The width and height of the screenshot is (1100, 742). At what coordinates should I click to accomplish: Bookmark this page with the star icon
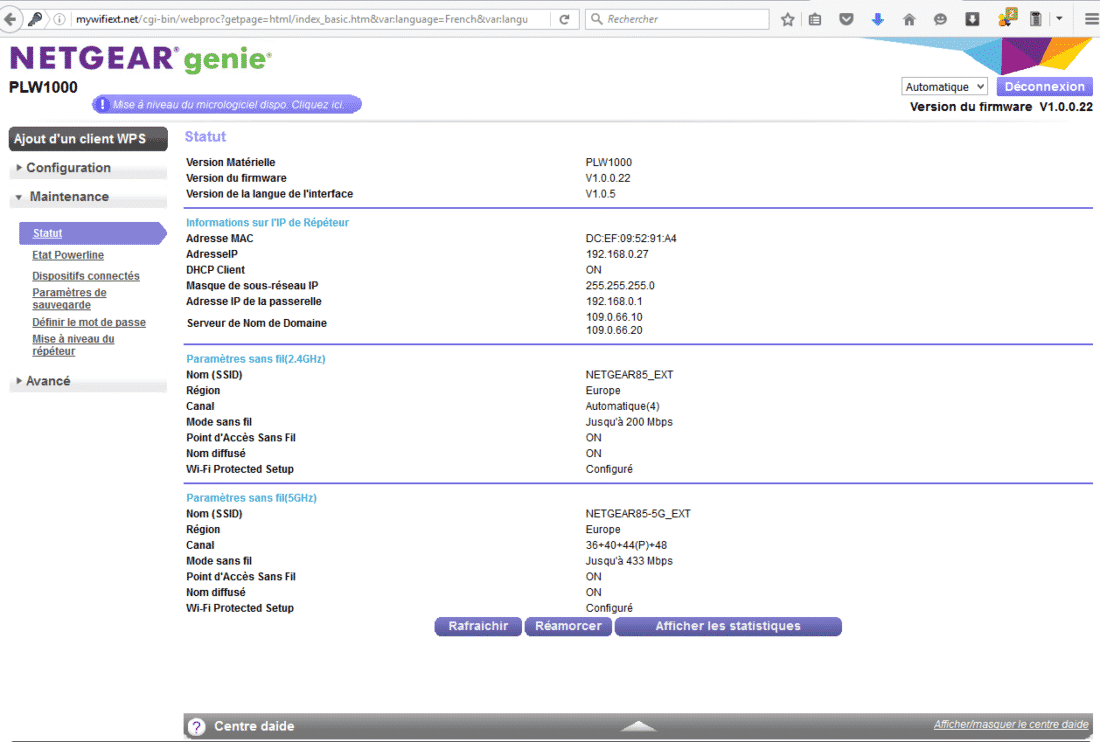coord(788,19)
